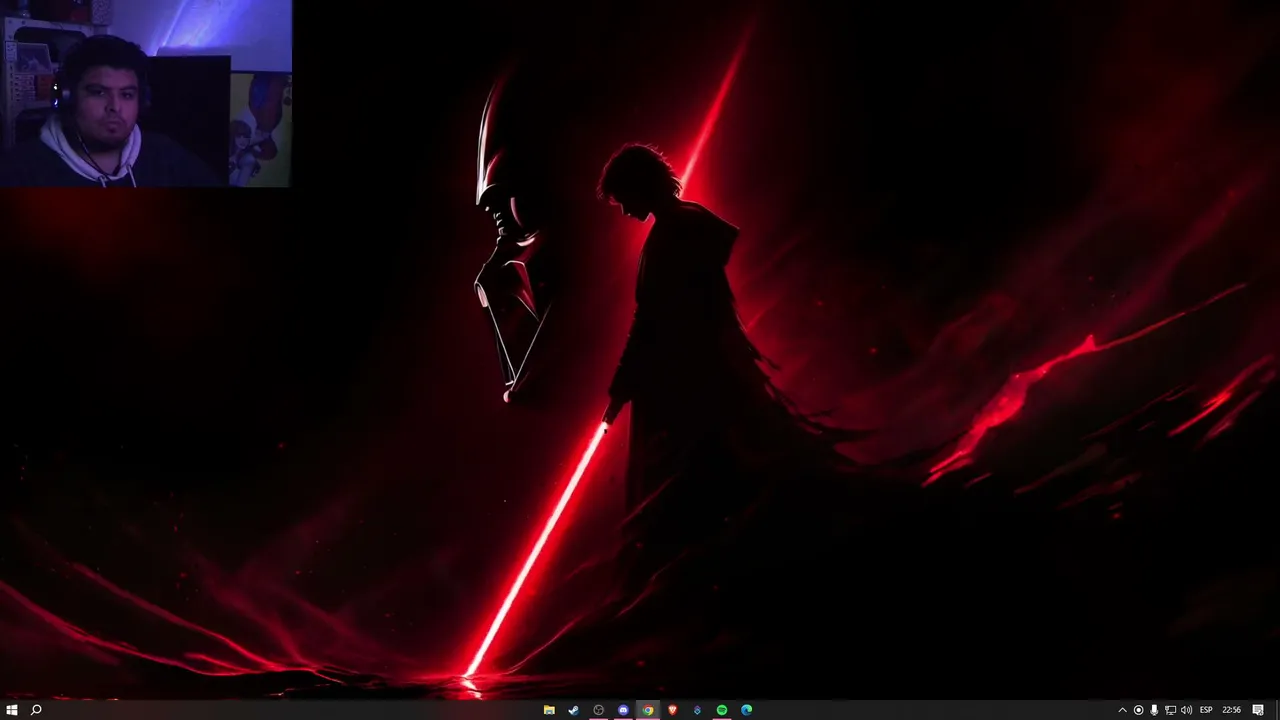This screenshot has width=1280, height=720.
Task: Open microphone tray icon
Action: 1154,710
